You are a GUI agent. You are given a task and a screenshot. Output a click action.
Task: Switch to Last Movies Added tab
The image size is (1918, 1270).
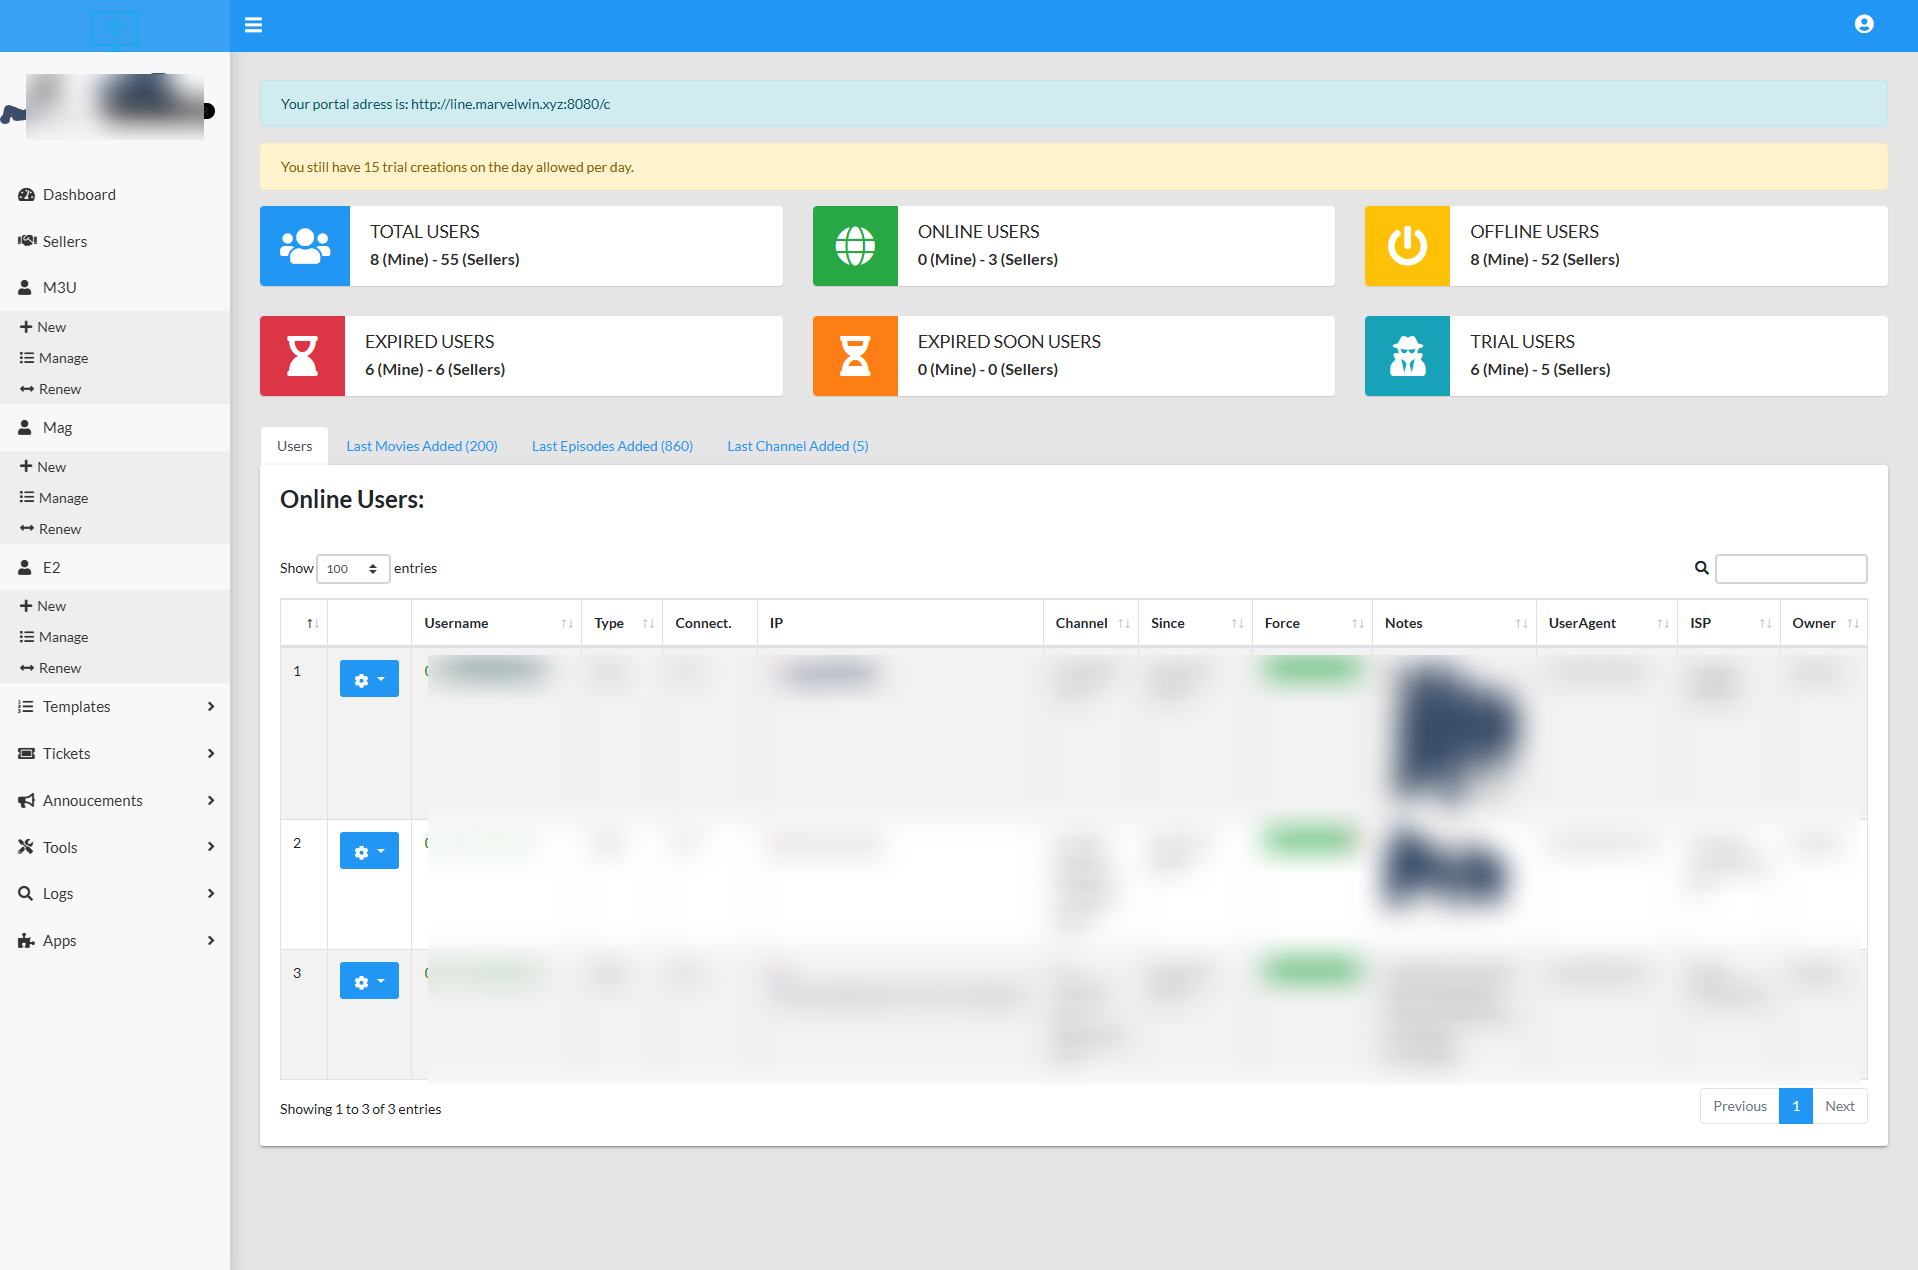point(421,446)
